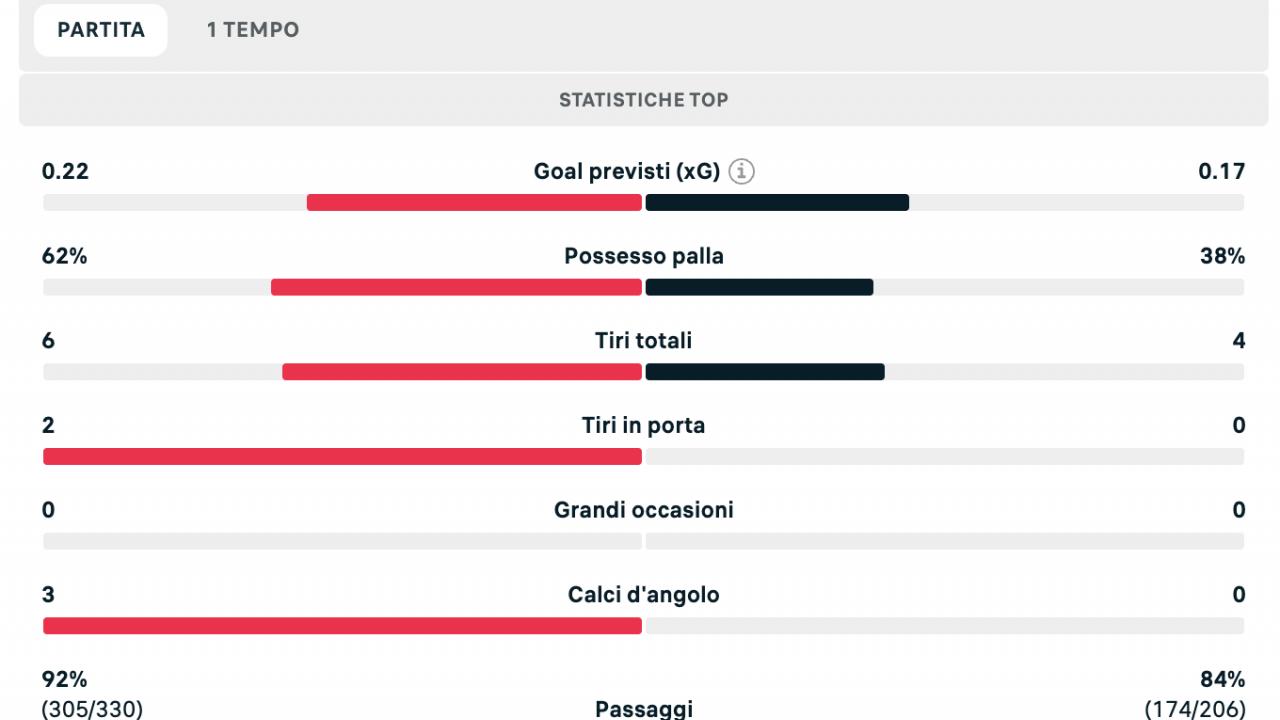Click the Tiri totali label
Viewport: 1280px width, 720px height.
pyautogui.click(x=644, y=341)
